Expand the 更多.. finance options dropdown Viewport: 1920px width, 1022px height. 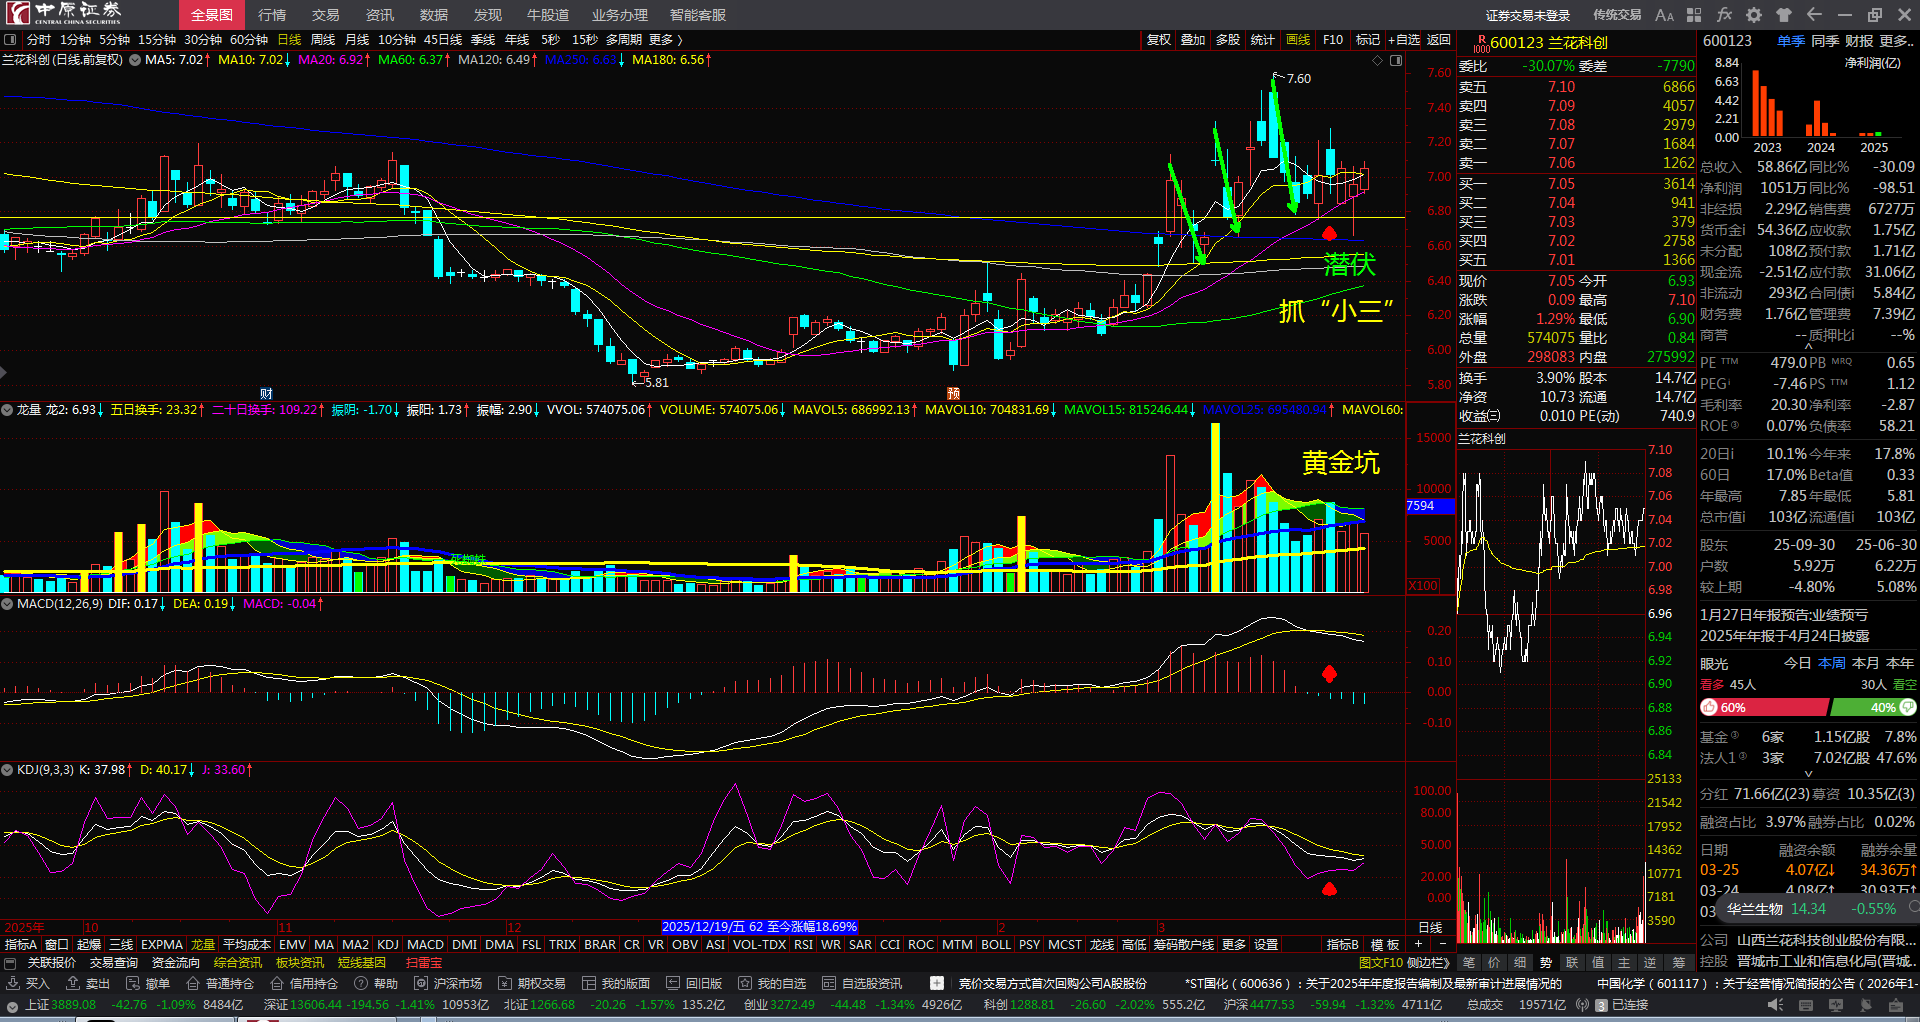(x=1897, y=41)
